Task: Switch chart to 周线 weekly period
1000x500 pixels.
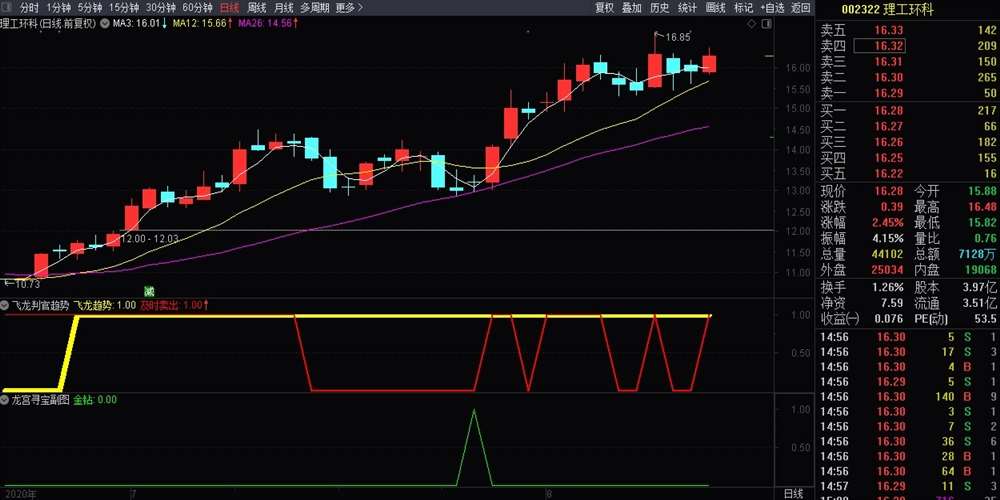Action: [x=257, y=7]
